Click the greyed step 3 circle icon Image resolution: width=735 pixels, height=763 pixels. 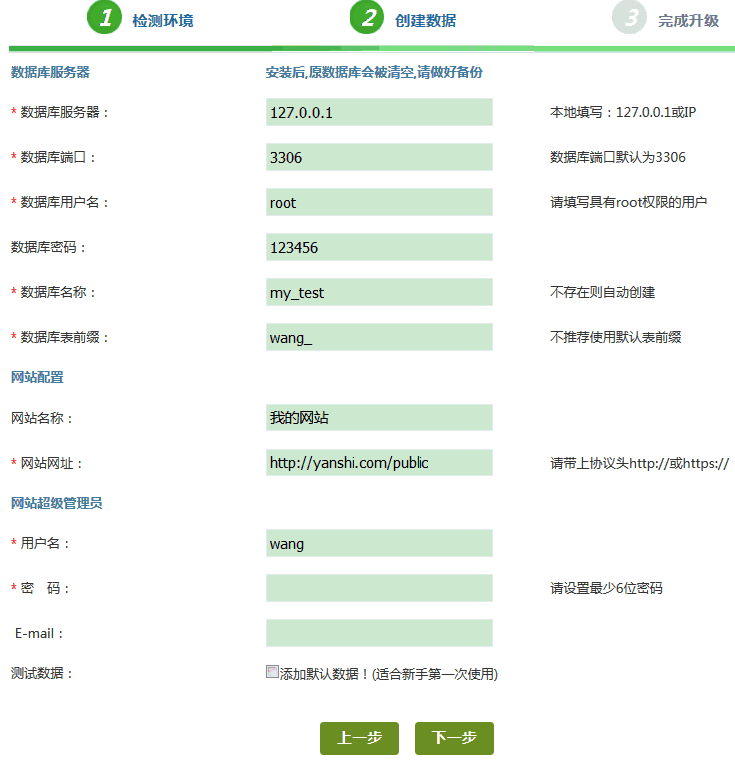[629, 18]
